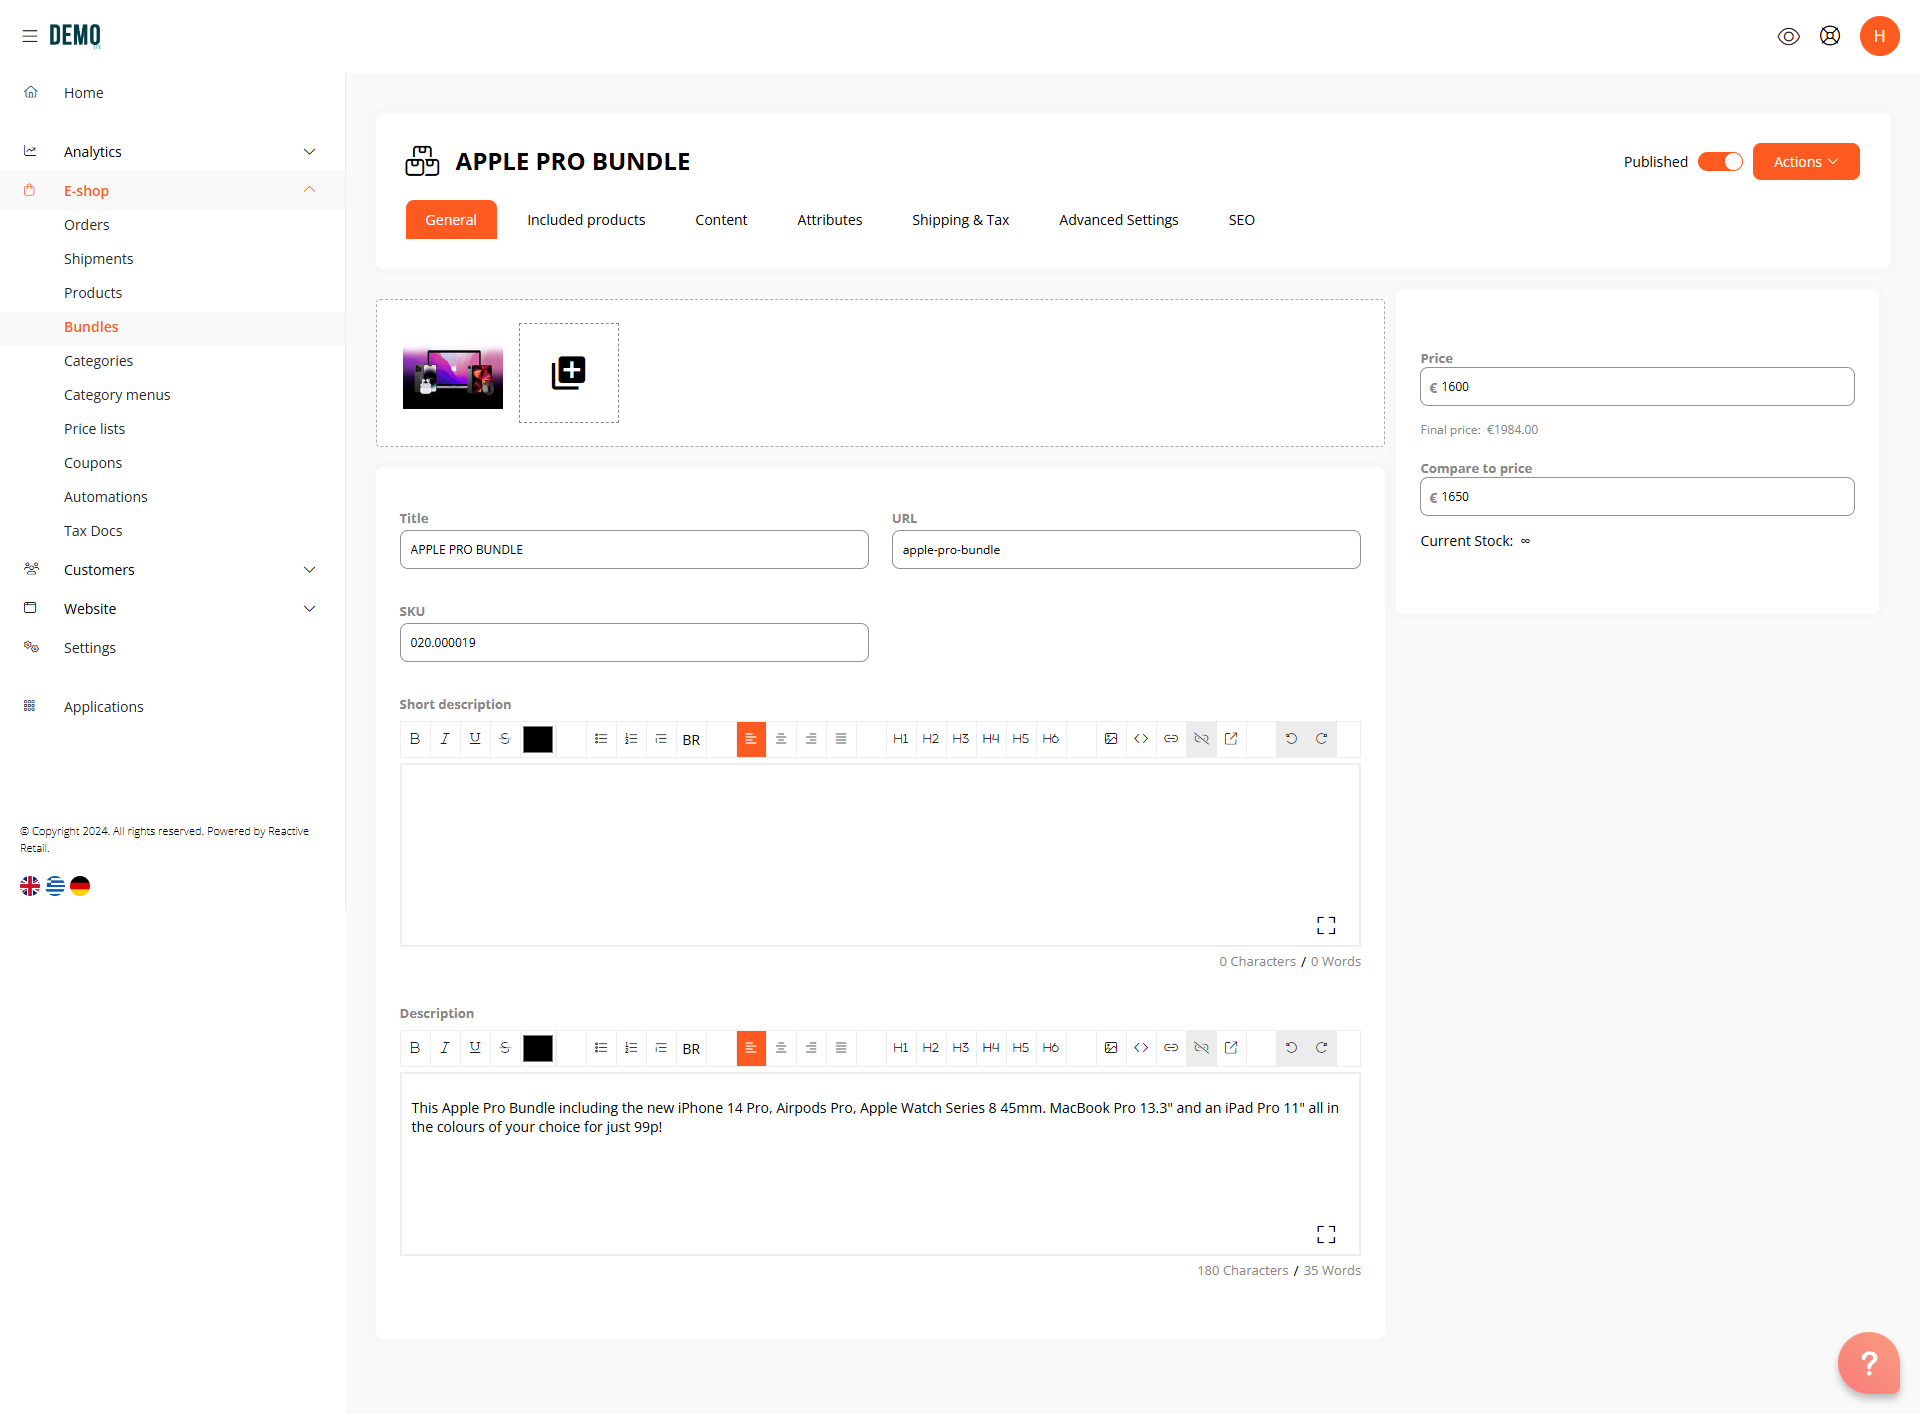Expand the Website menu
Screen dimensions: 1920x1414
(x=172, y=609)
